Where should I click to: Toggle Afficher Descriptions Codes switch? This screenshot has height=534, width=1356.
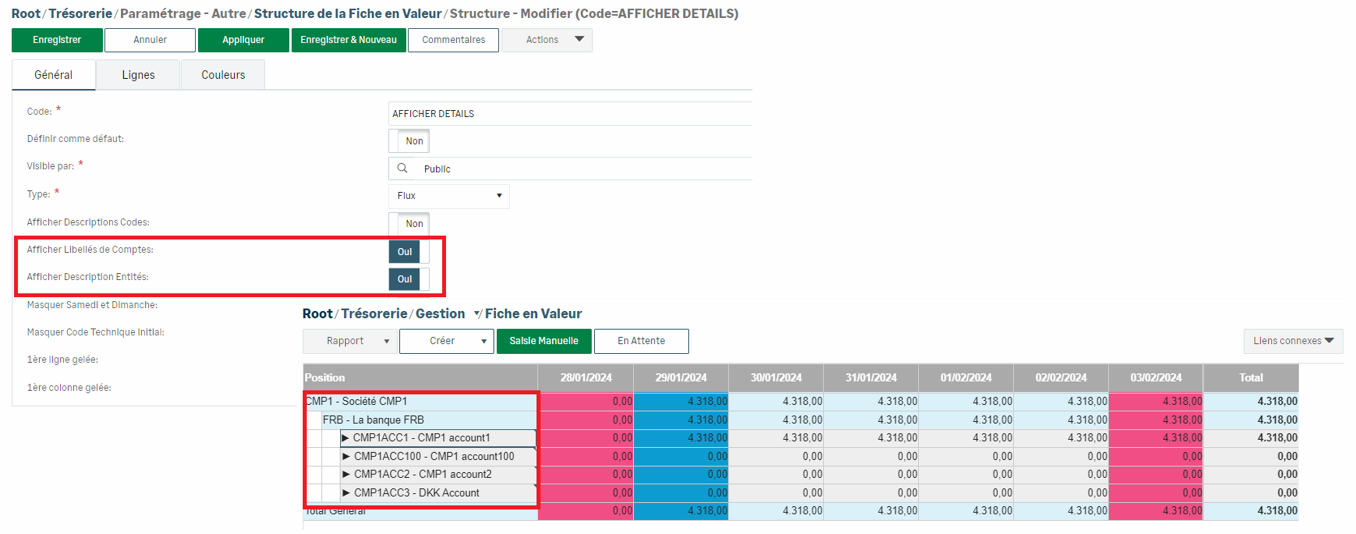click(x=408, y=224)
